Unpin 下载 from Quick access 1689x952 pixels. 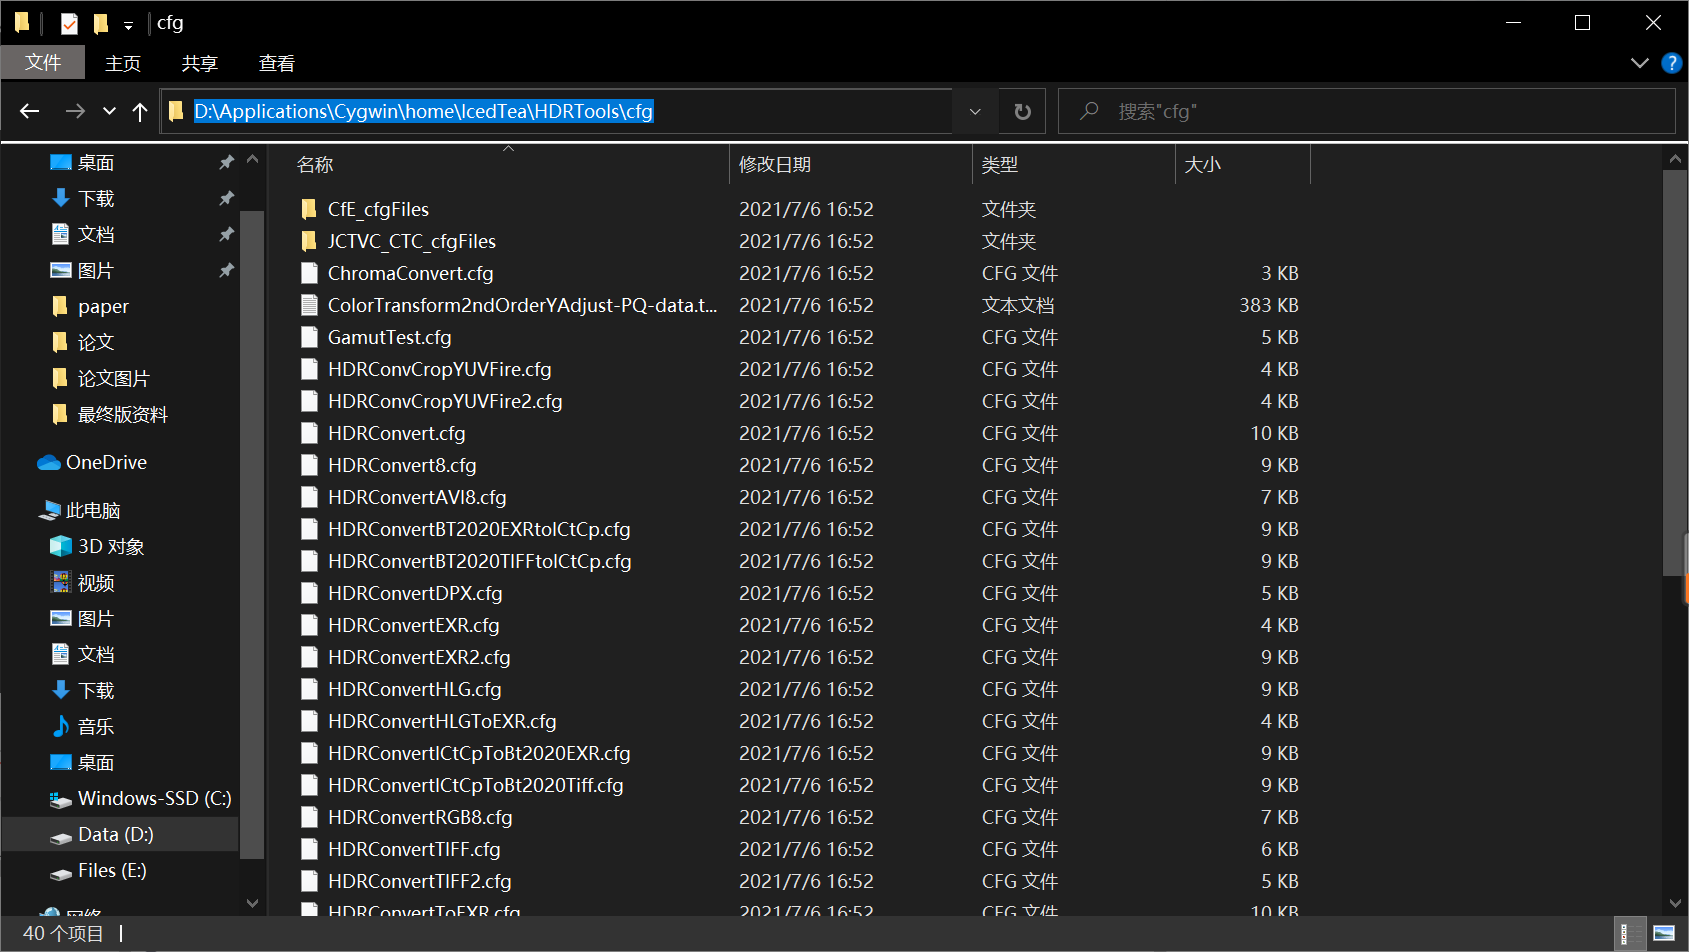point(226,198)
